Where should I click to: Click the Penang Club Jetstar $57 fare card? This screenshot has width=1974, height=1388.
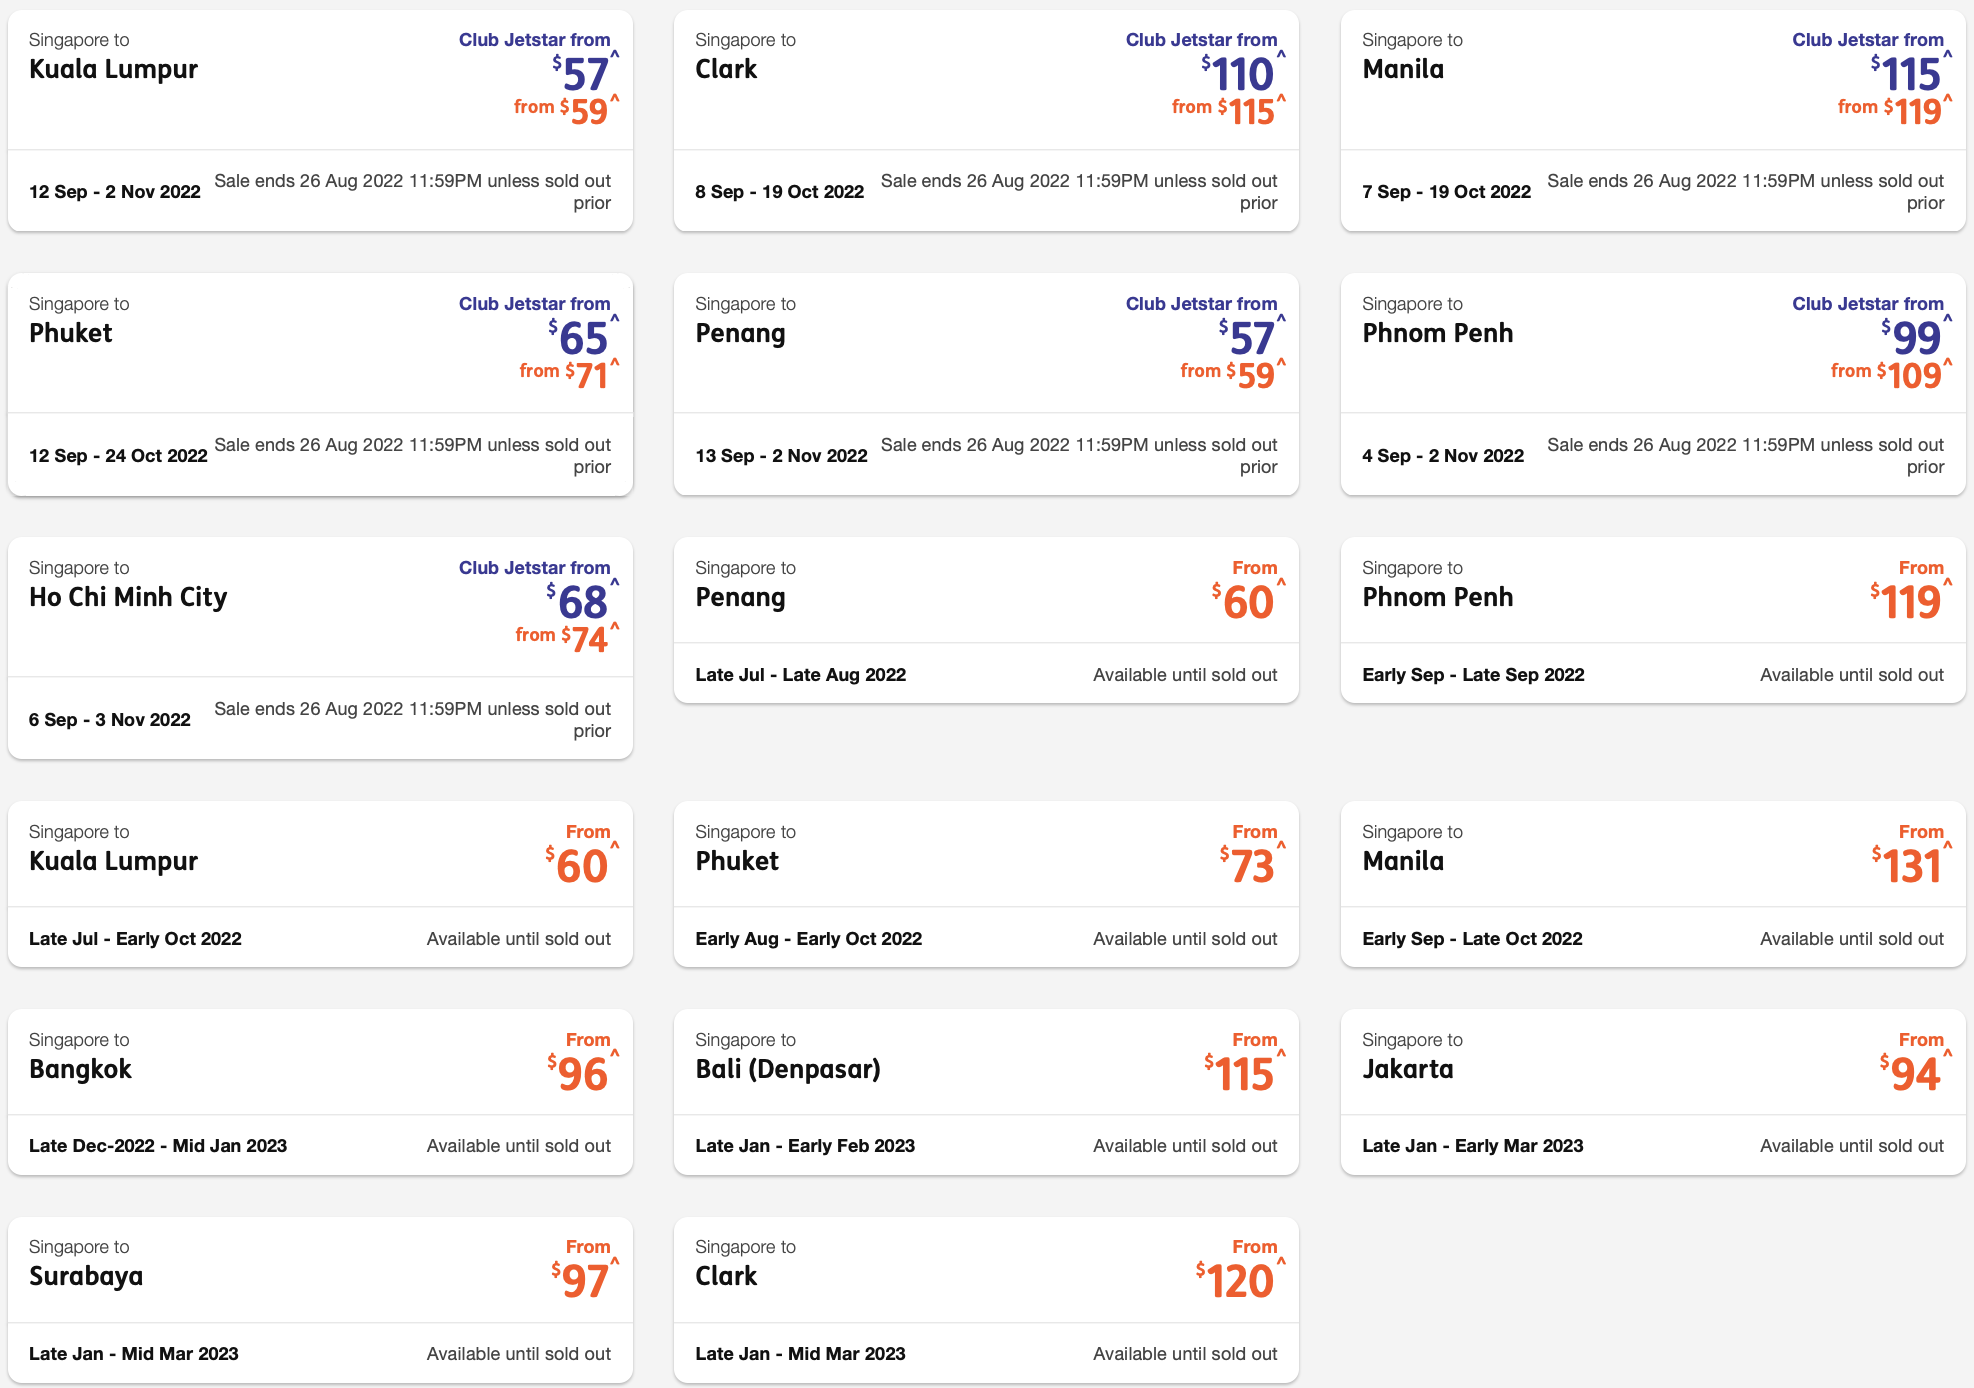click(x=986, y=385)
